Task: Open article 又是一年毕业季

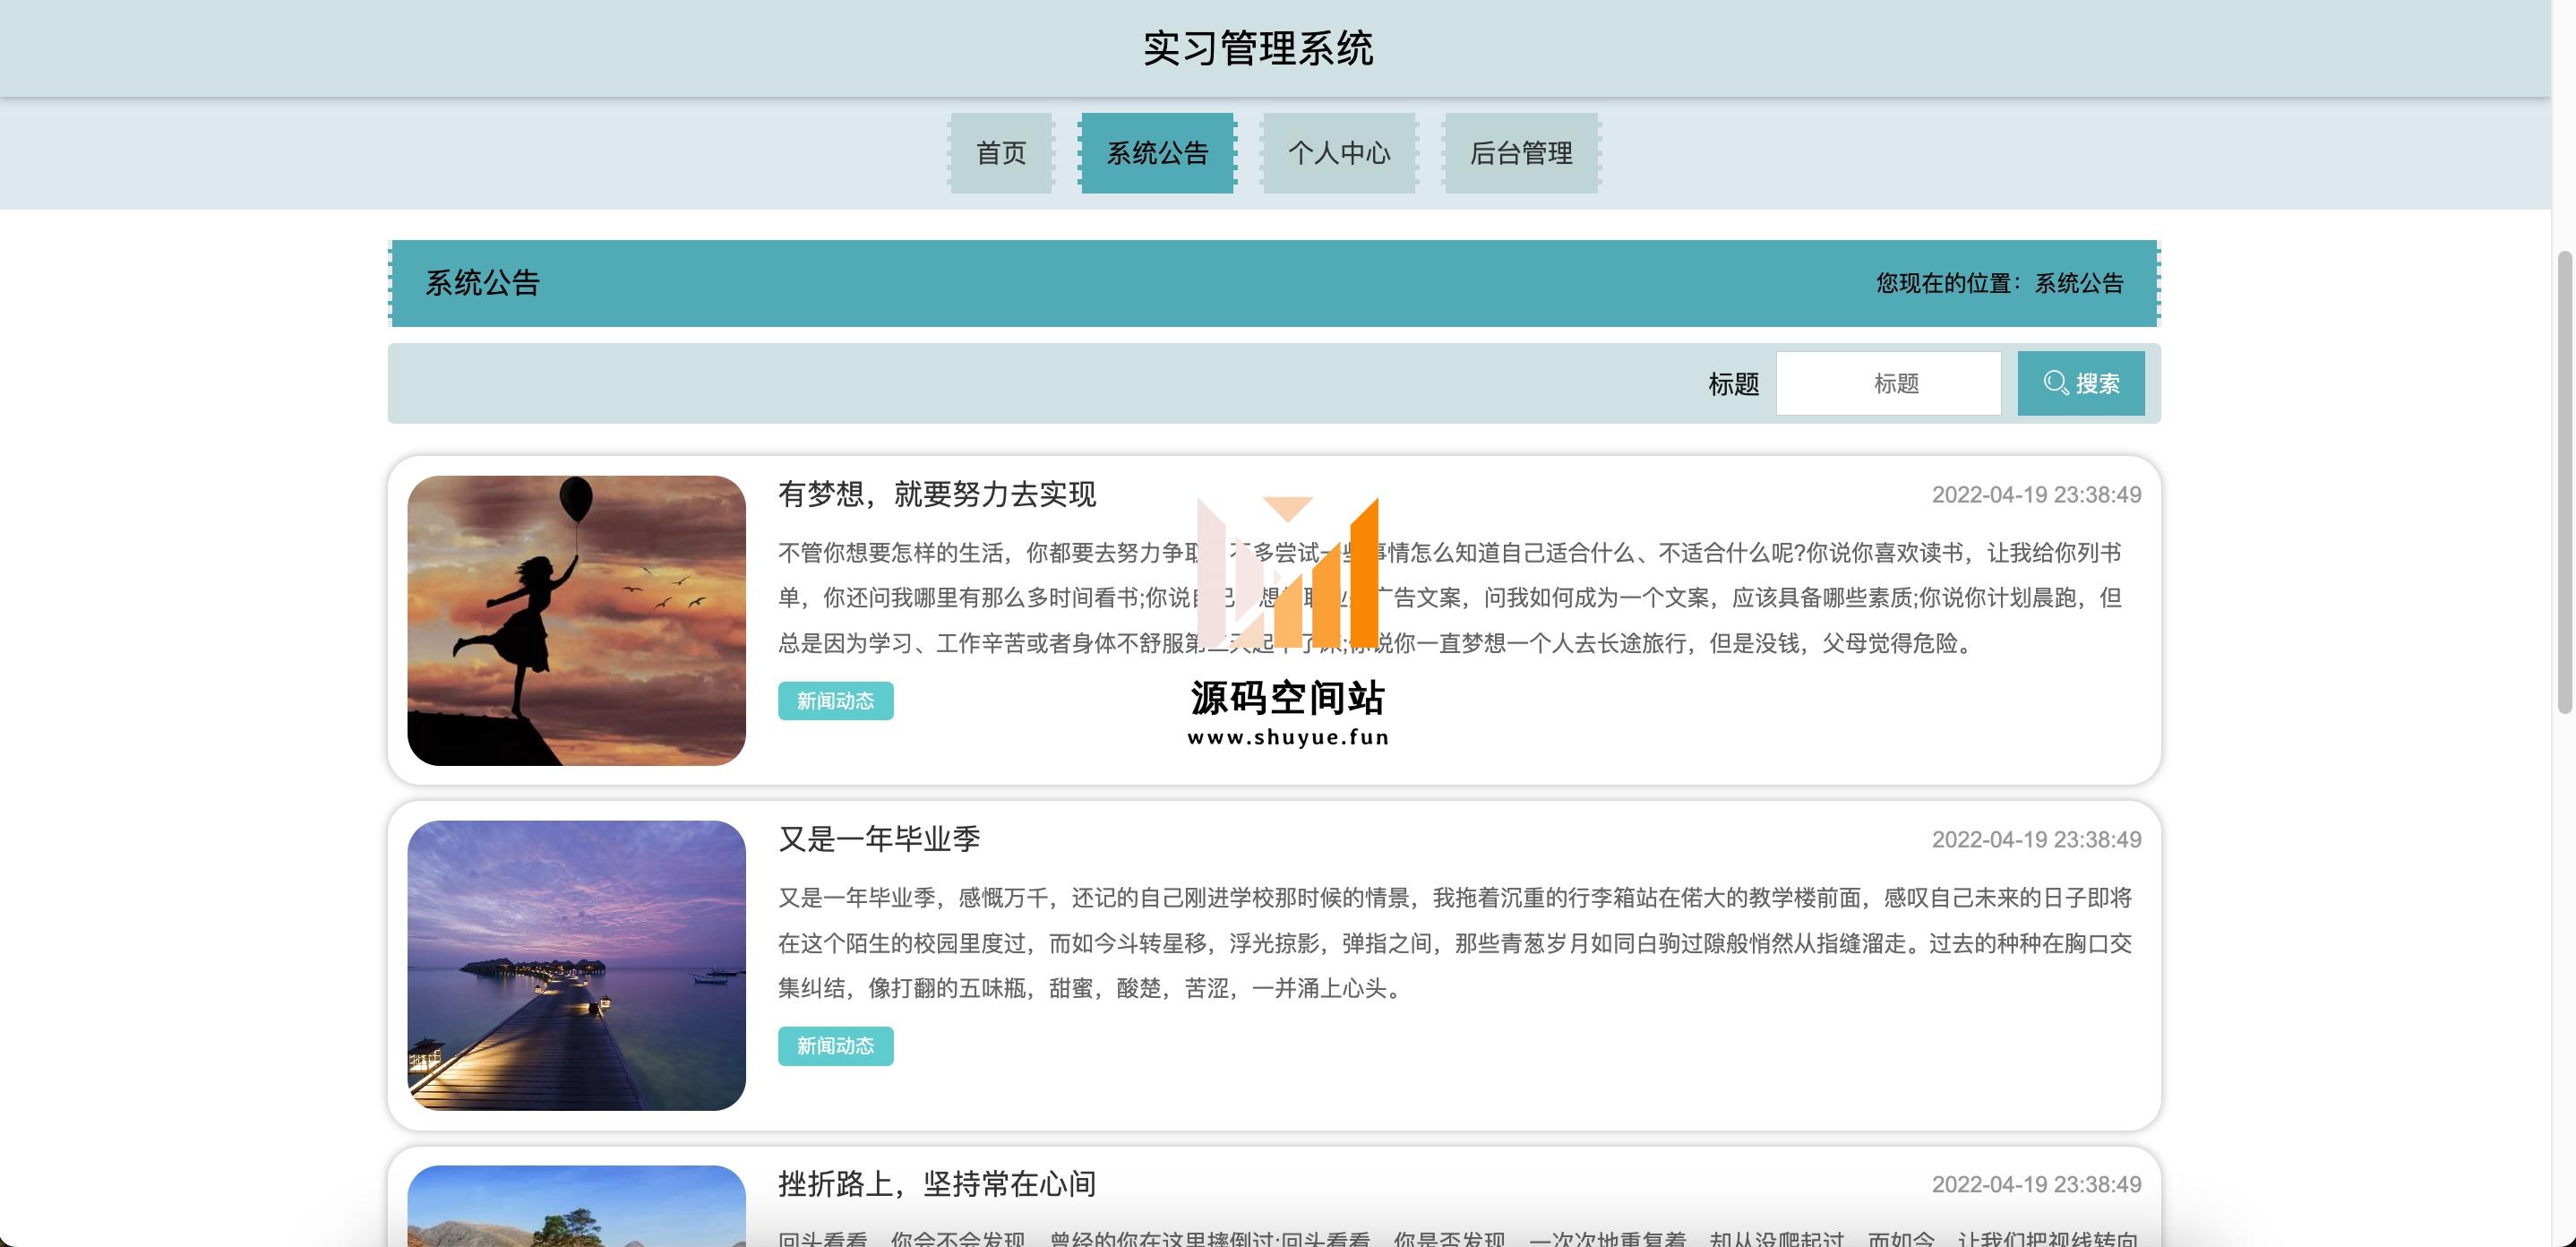Action: [x=879, y=839]
